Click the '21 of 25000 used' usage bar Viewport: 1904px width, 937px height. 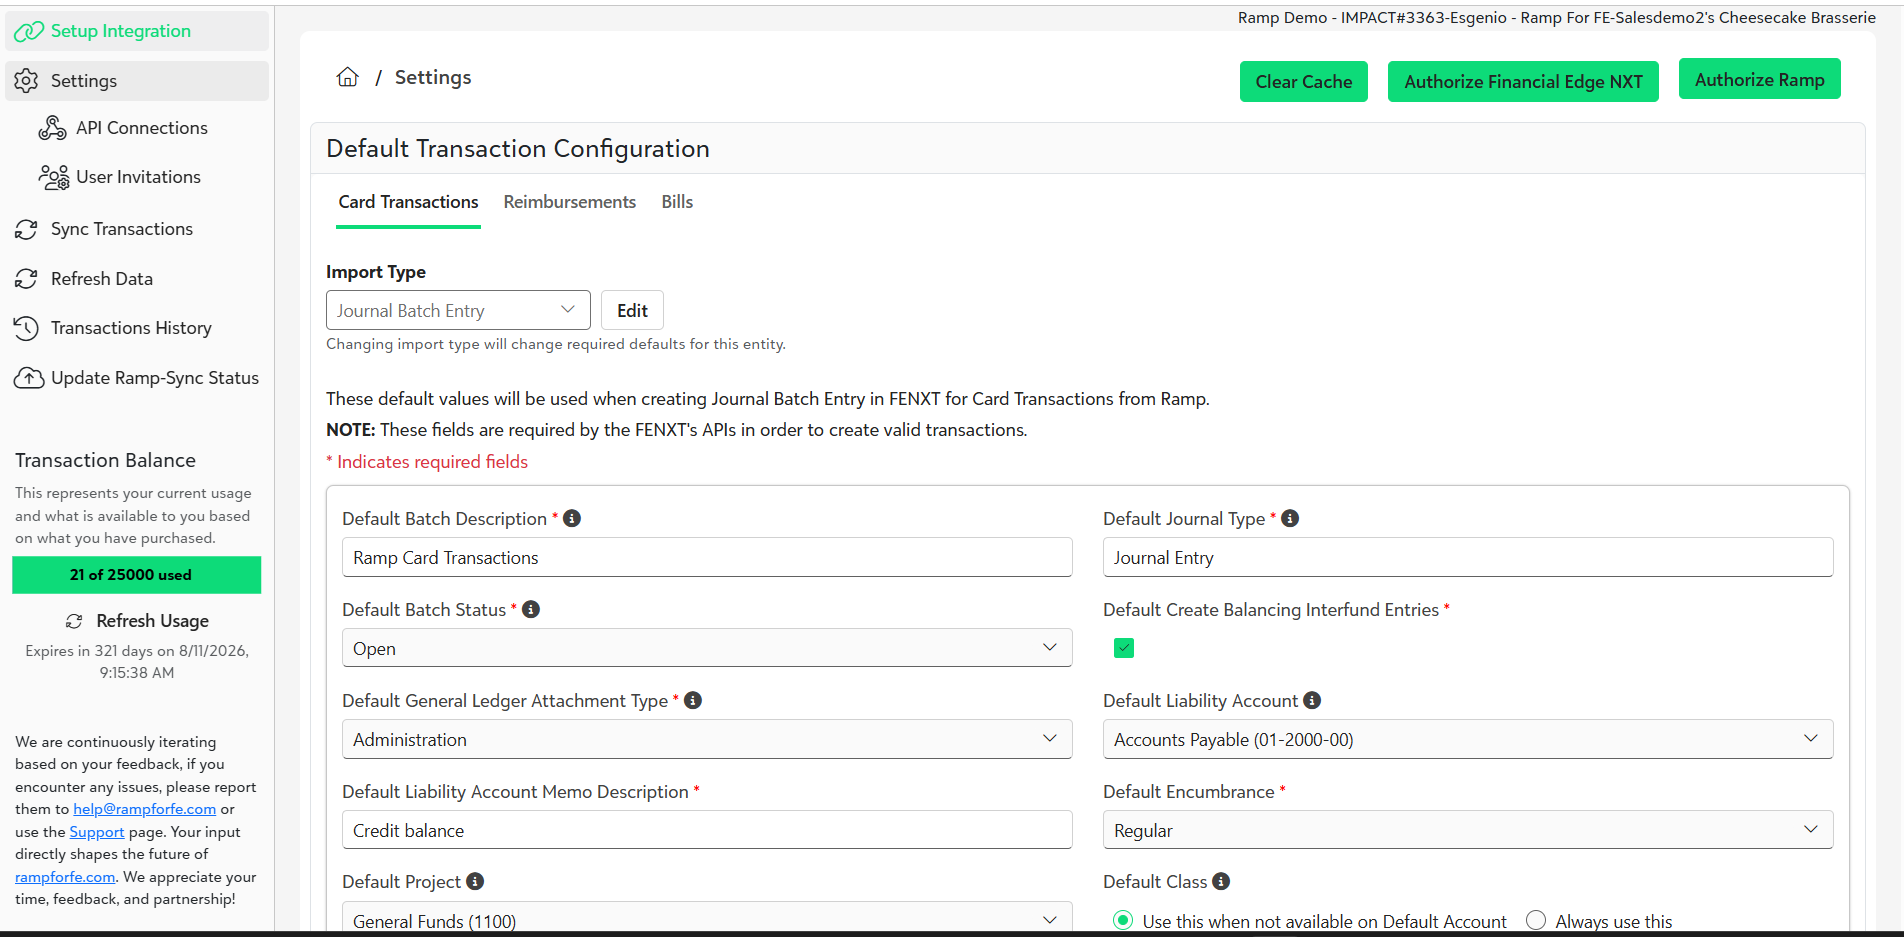click(137, 575)
